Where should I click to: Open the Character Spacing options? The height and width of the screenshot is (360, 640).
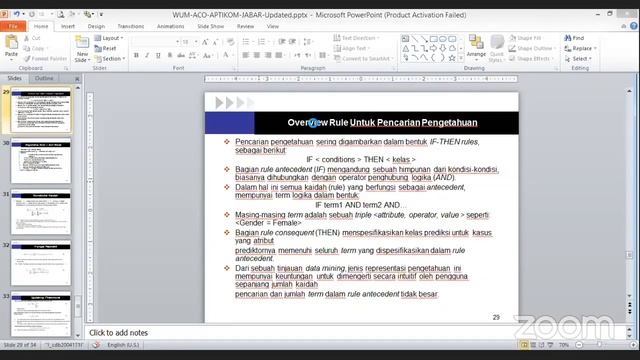pos(193,55)
